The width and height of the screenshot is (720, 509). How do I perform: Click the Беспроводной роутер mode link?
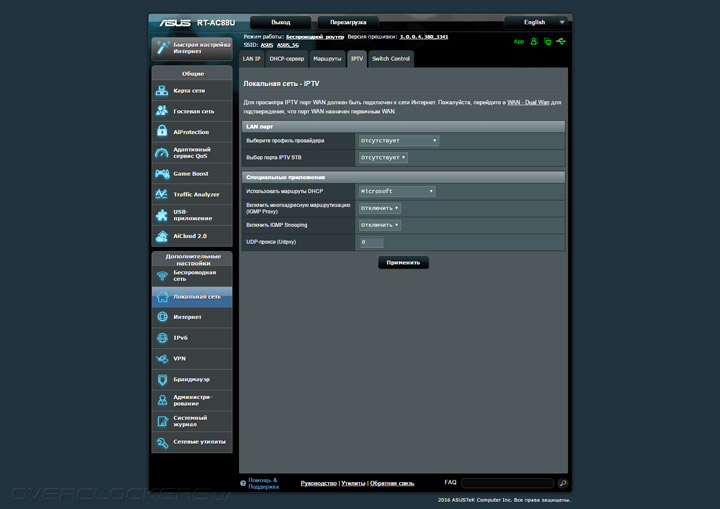(315, 37)
